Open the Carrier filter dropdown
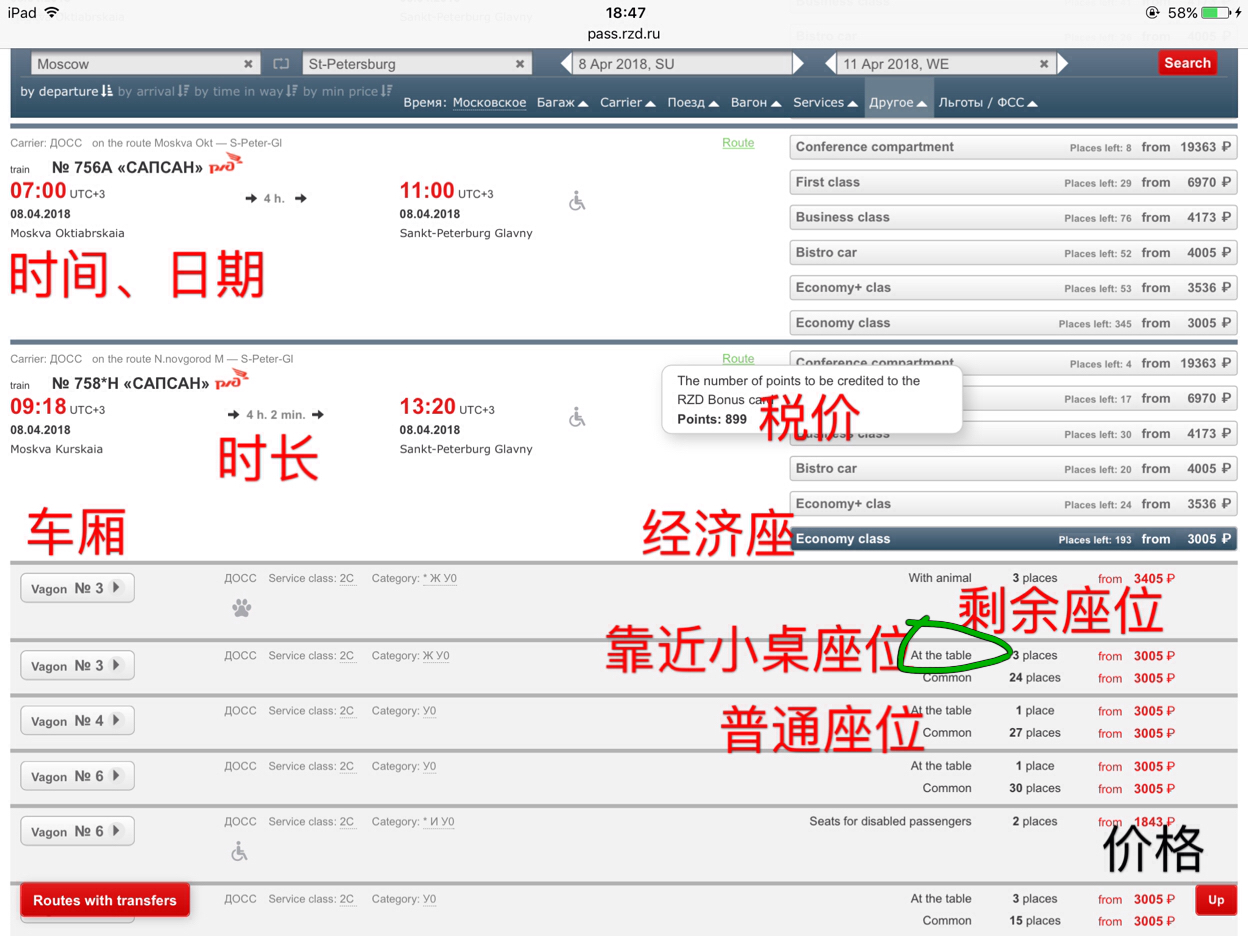The image size is (1248, 936). (628, 102)
